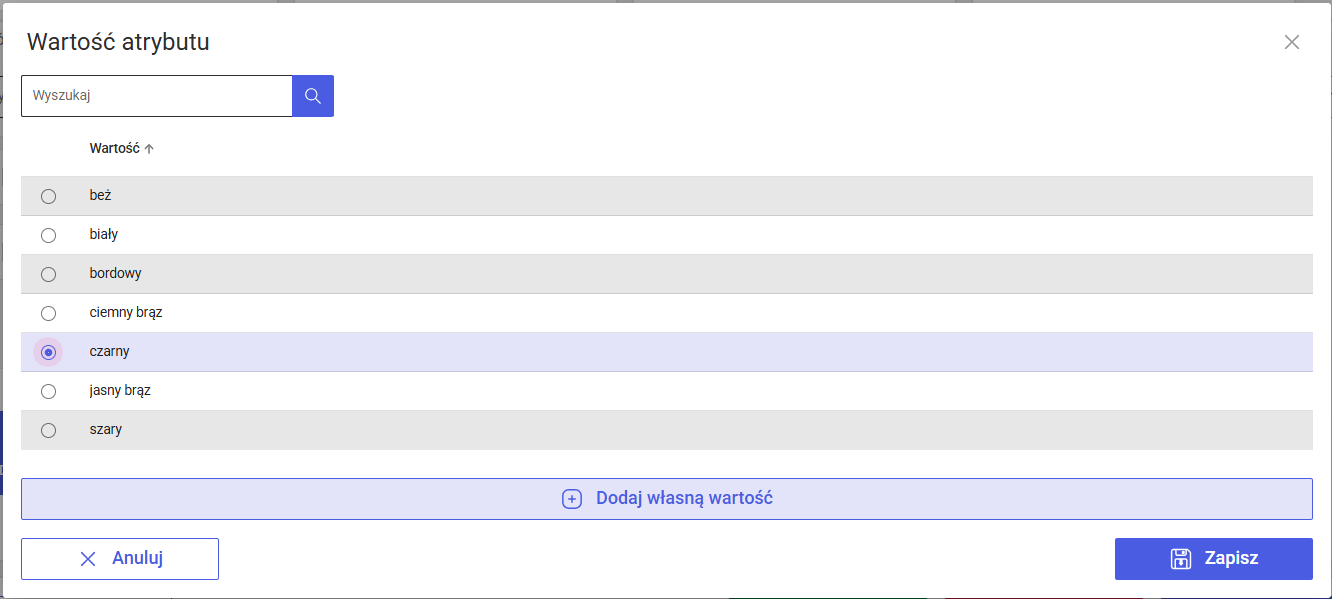Click the szary value text
1332x599 pixels.
[x=106, y=430]
